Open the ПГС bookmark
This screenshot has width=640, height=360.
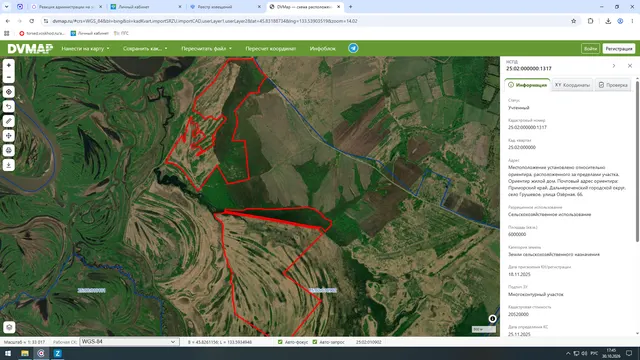tap(121, 33)
